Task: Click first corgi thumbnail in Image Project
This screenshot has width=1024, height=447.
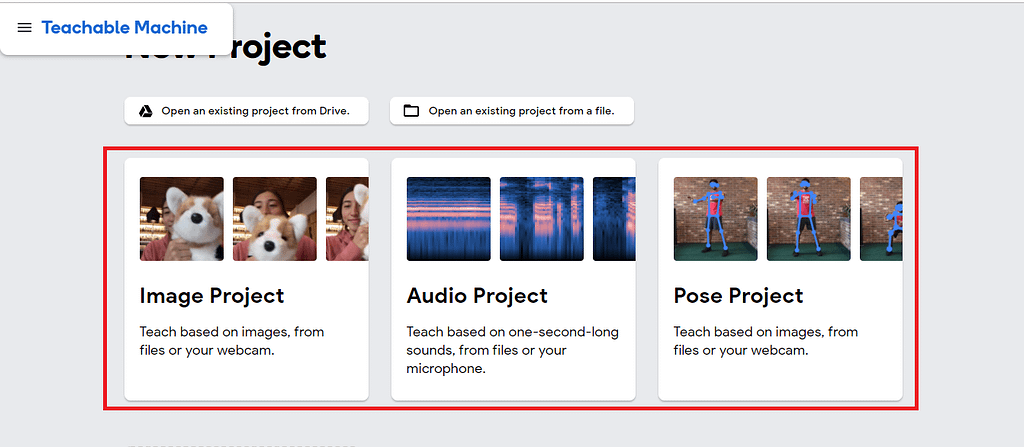Action: (x=182, y=219)
